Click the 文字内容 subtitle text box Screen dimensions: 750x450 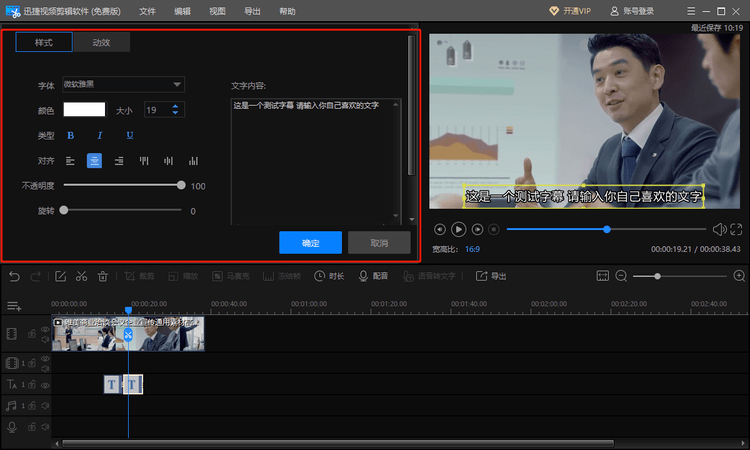coord(315,160)
